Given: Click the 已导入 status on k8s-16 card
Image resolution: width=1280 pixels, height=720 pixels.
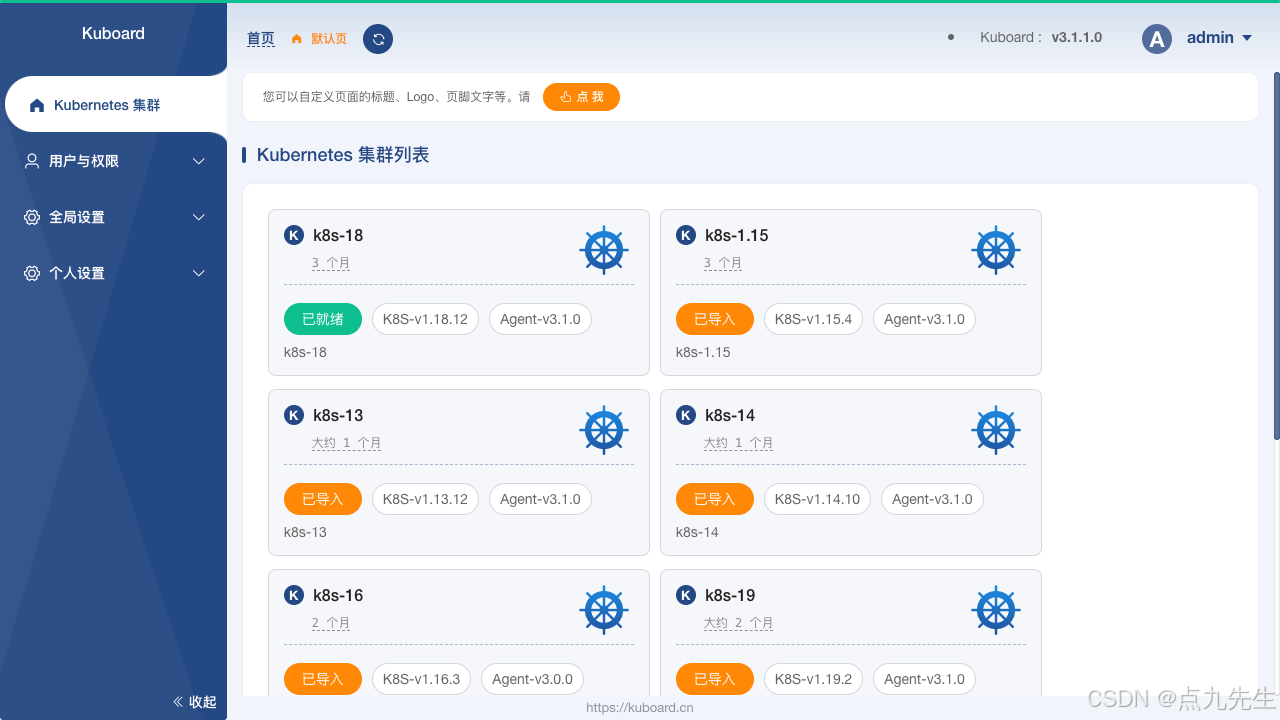Looking at the screenshot, I should coord(323,679).
